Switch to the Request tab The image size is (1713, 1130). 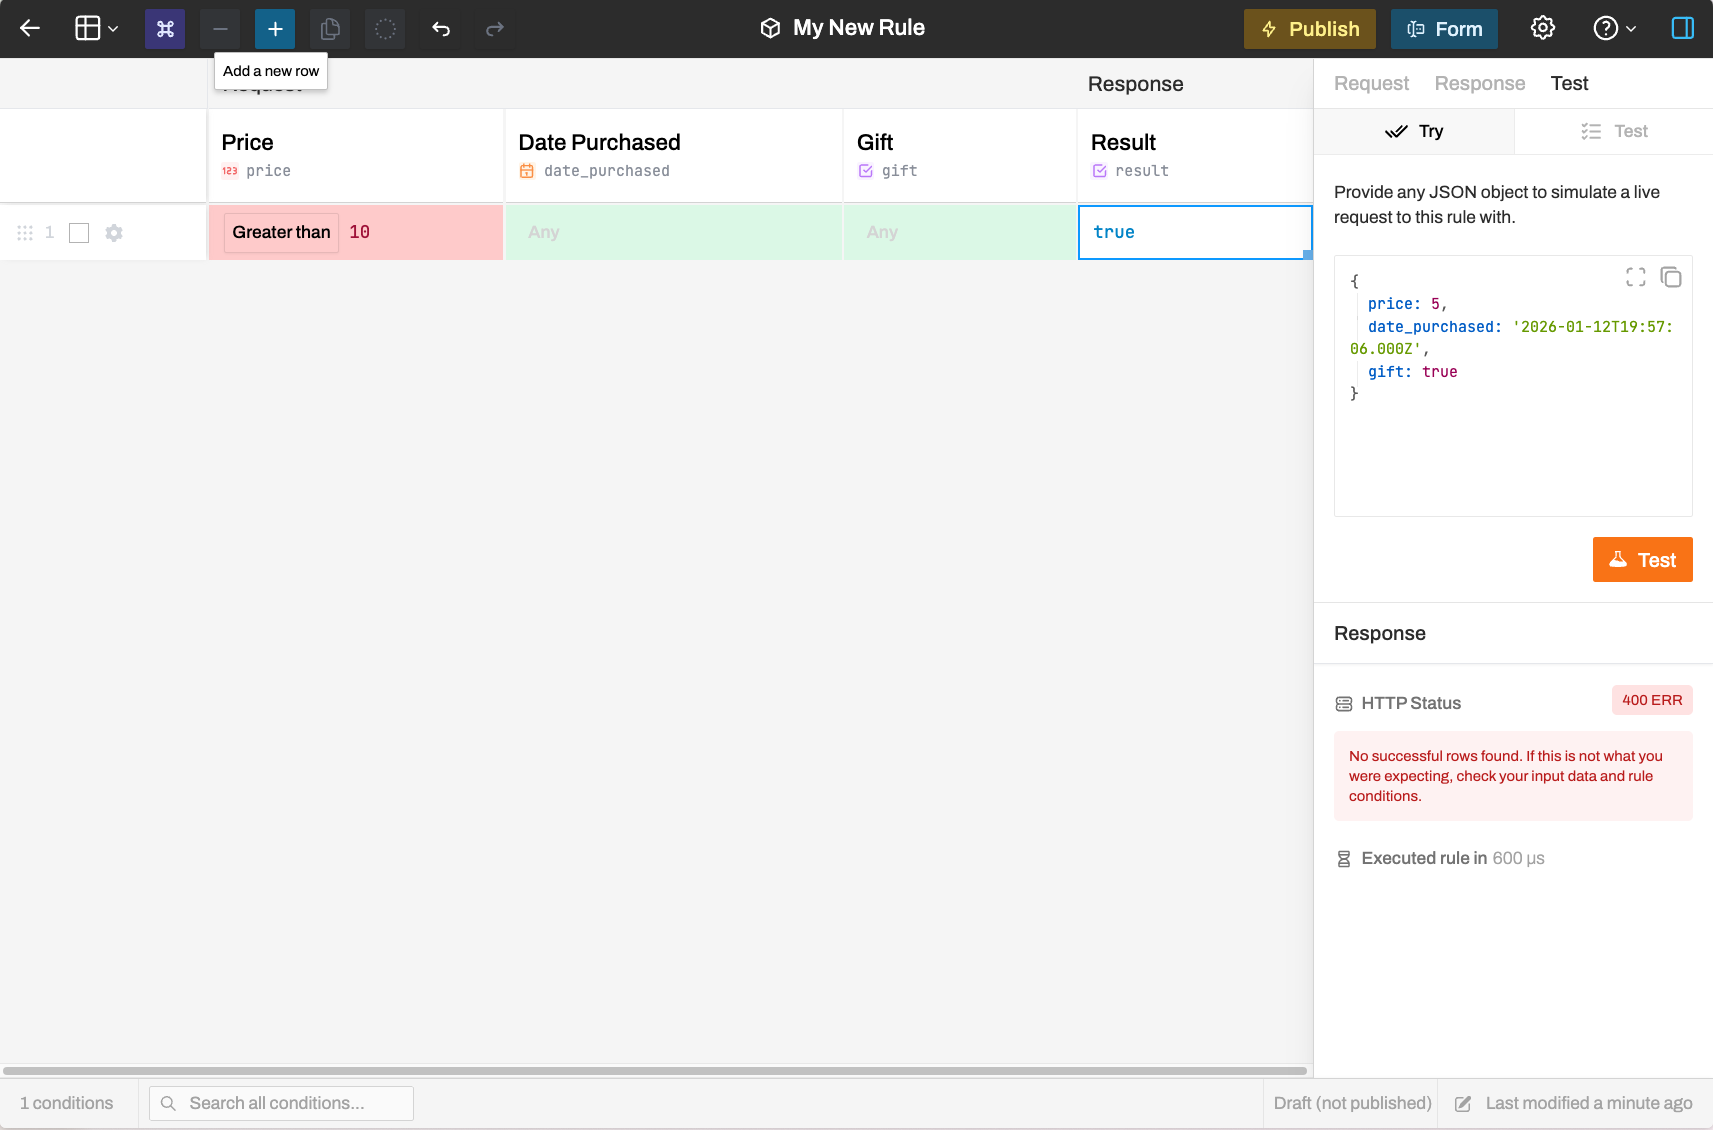pyautogui.click(x=1371, y=84)
